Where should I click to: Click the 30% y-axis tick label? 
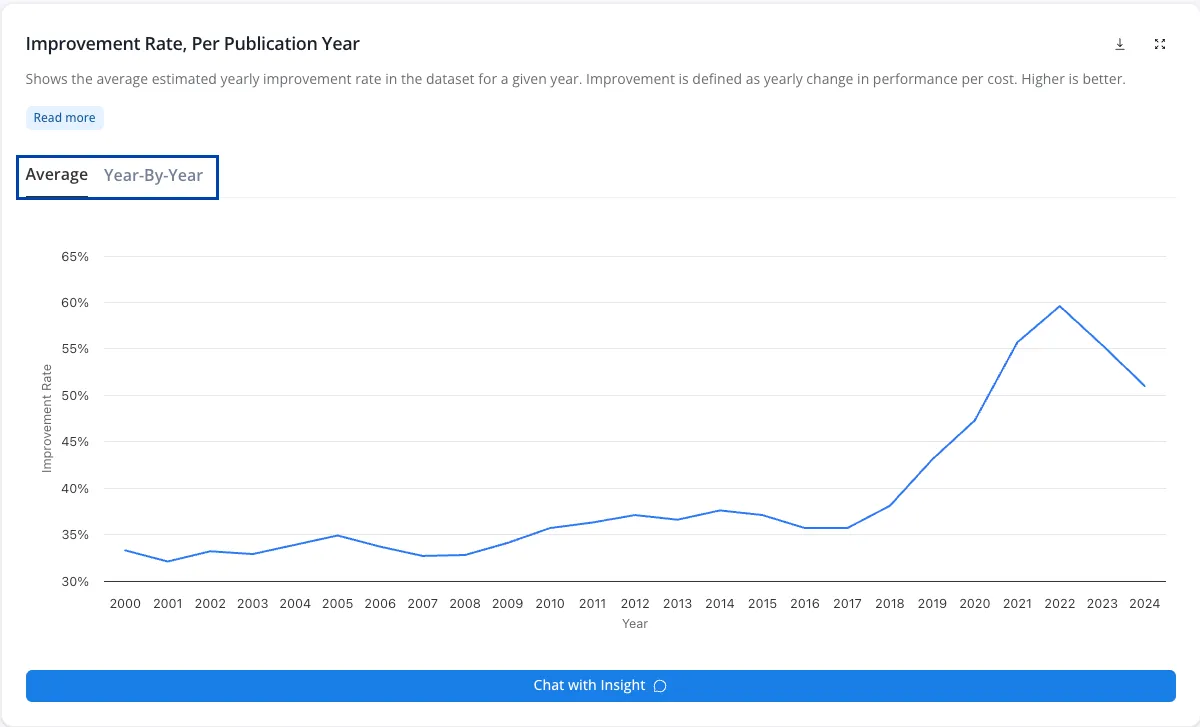75,582
